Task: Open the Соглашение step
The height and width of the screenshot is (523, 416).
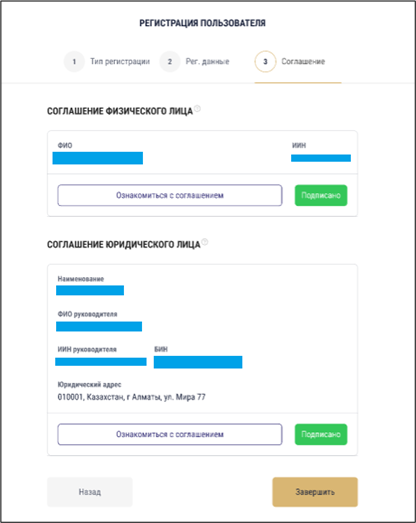Action: [x=303, y=61]
